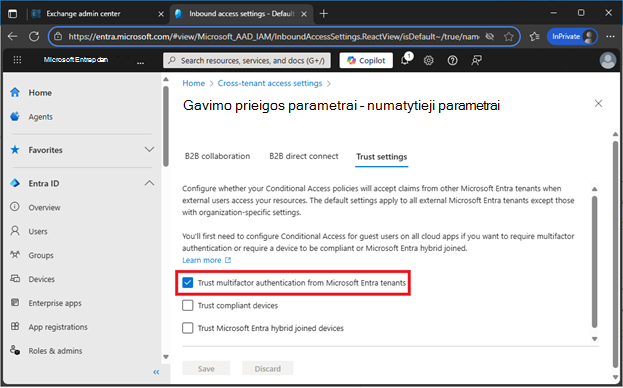Click the sidebar scrollbar down arrow
This screenshot has width=623, height=388.
coord(166,357)
